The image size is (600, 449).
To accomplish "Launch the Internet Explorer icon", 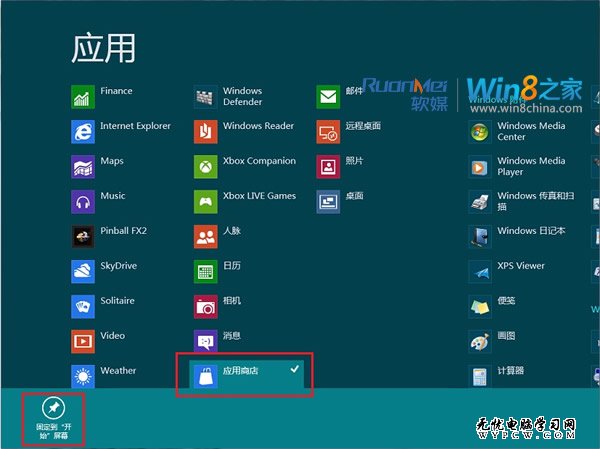I will 83,132.
